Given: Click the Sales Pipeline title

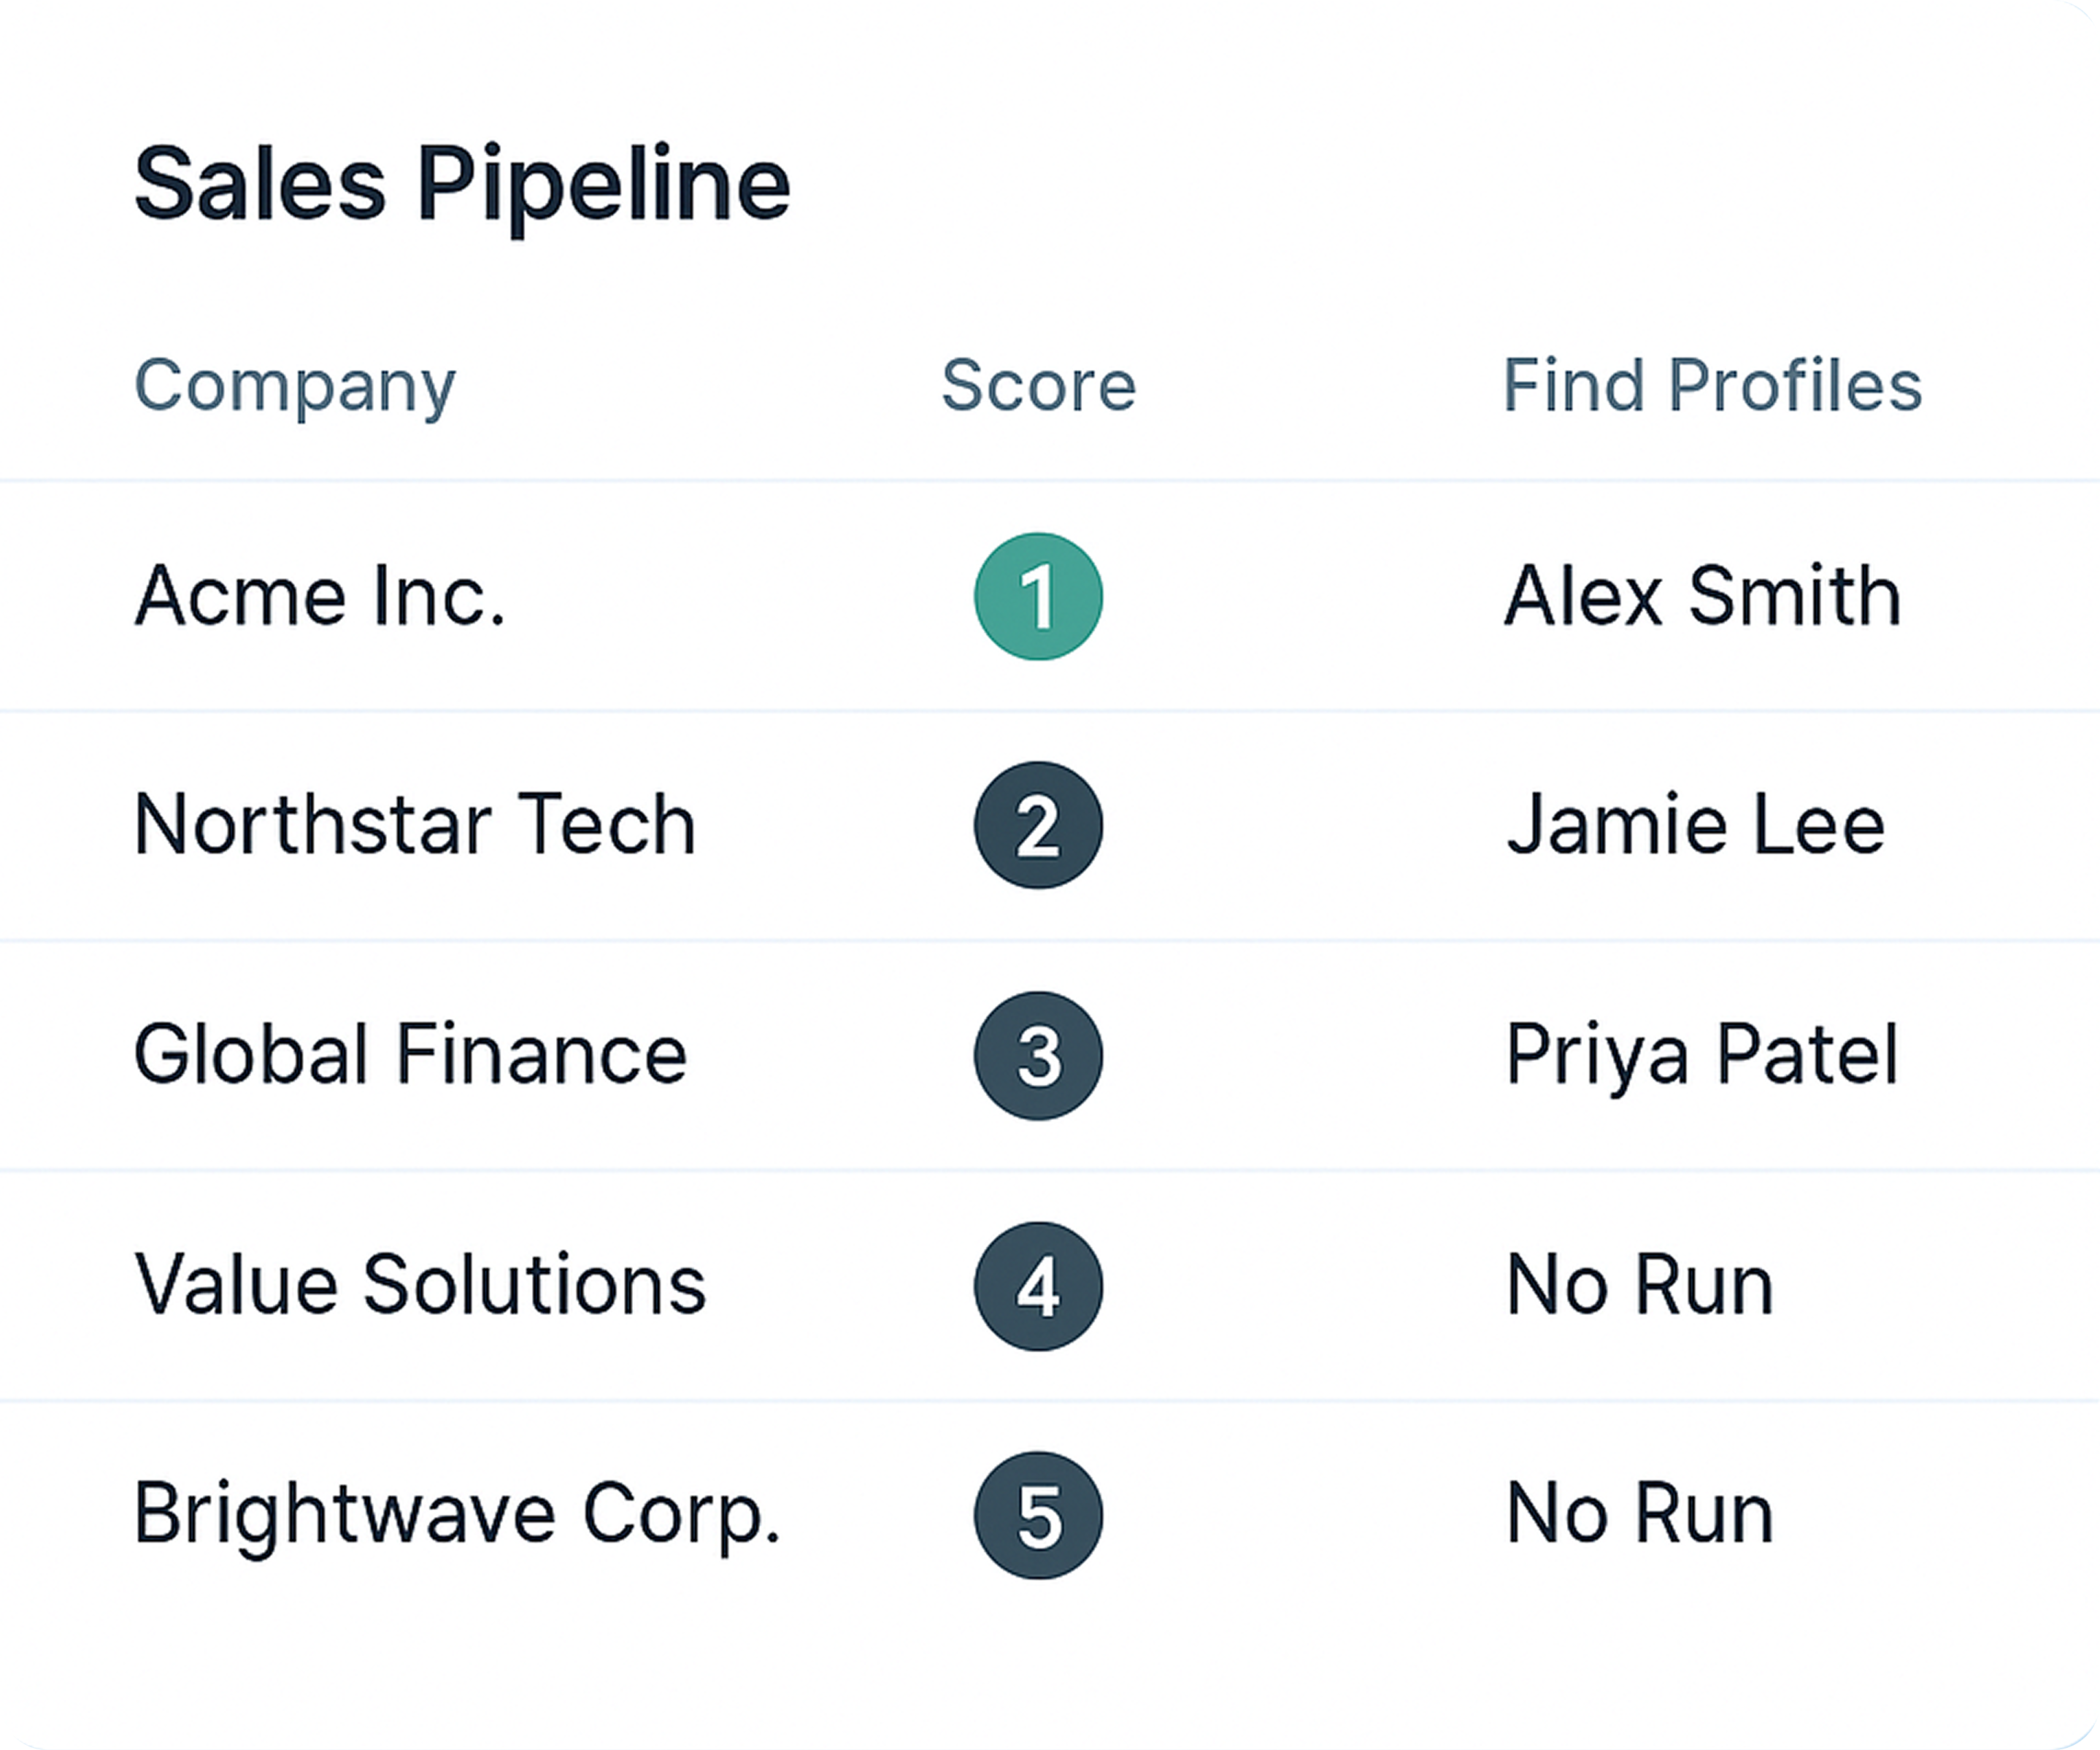Looking at the screenshot, I should coord(462,187).
